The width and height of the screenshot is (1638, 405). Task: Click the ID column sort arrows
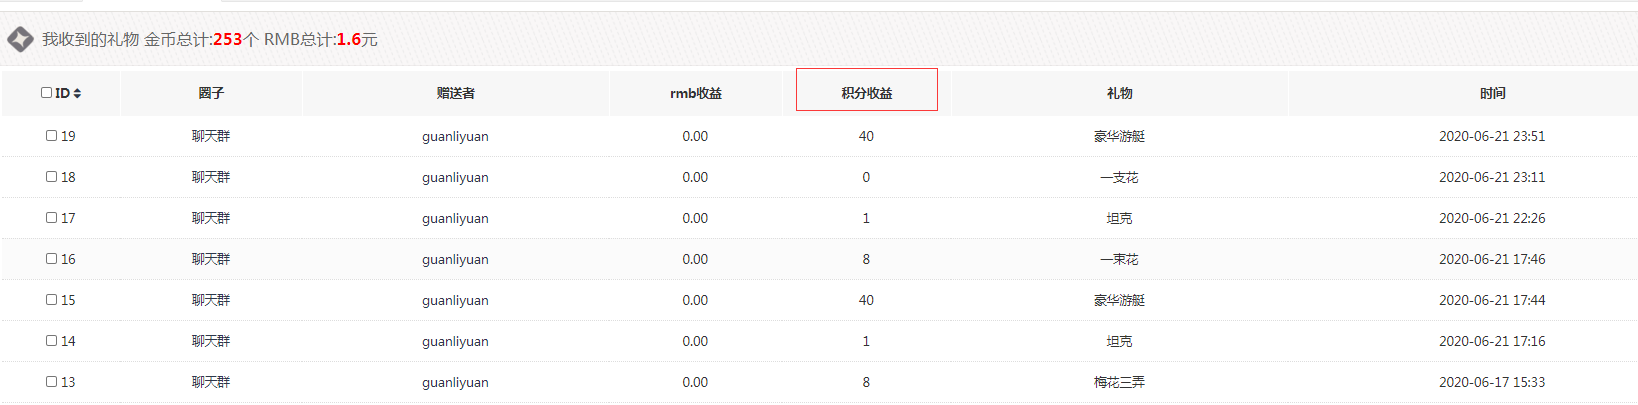77,93
